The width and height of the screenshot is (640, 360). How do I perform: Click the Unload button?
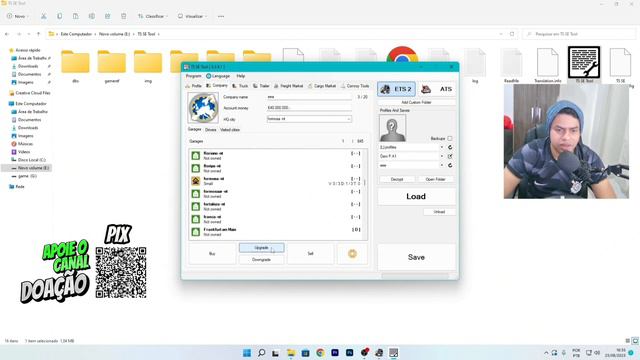click(439, 212)
